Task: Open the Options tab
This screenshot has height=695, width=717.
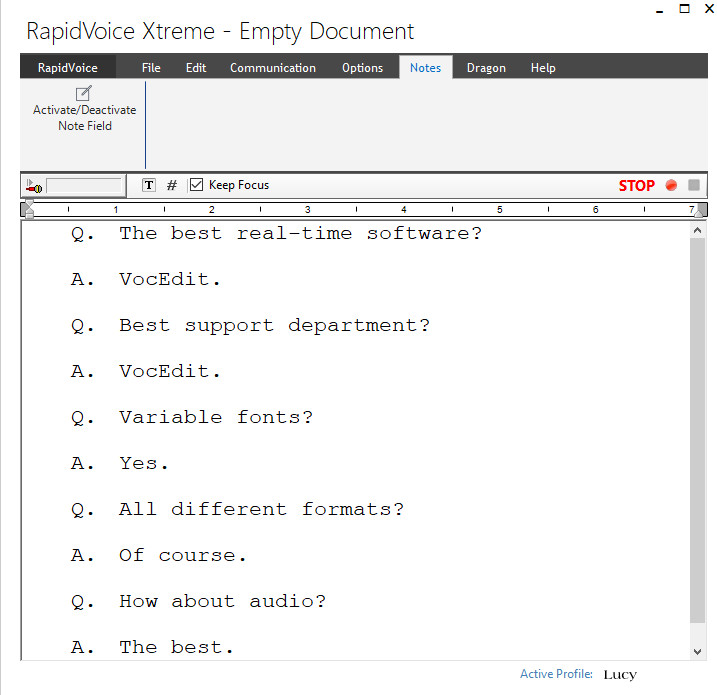Action: 362,68
